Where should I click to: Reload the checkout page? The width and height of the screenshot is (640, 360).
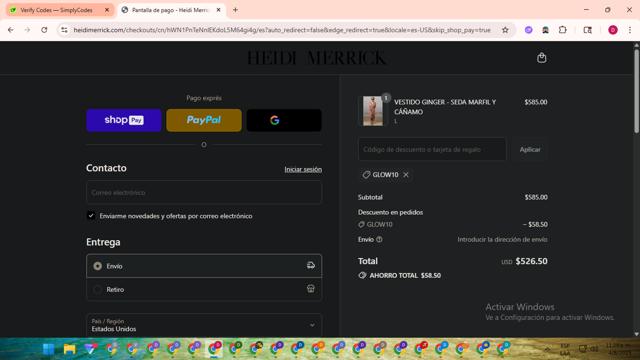[x=44, y=30]
